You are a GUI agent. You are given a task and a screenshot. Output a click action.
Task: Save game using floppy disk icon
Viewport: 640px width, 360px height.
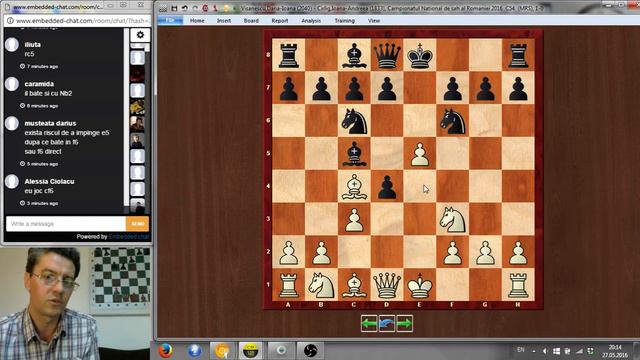coord(174,8)
